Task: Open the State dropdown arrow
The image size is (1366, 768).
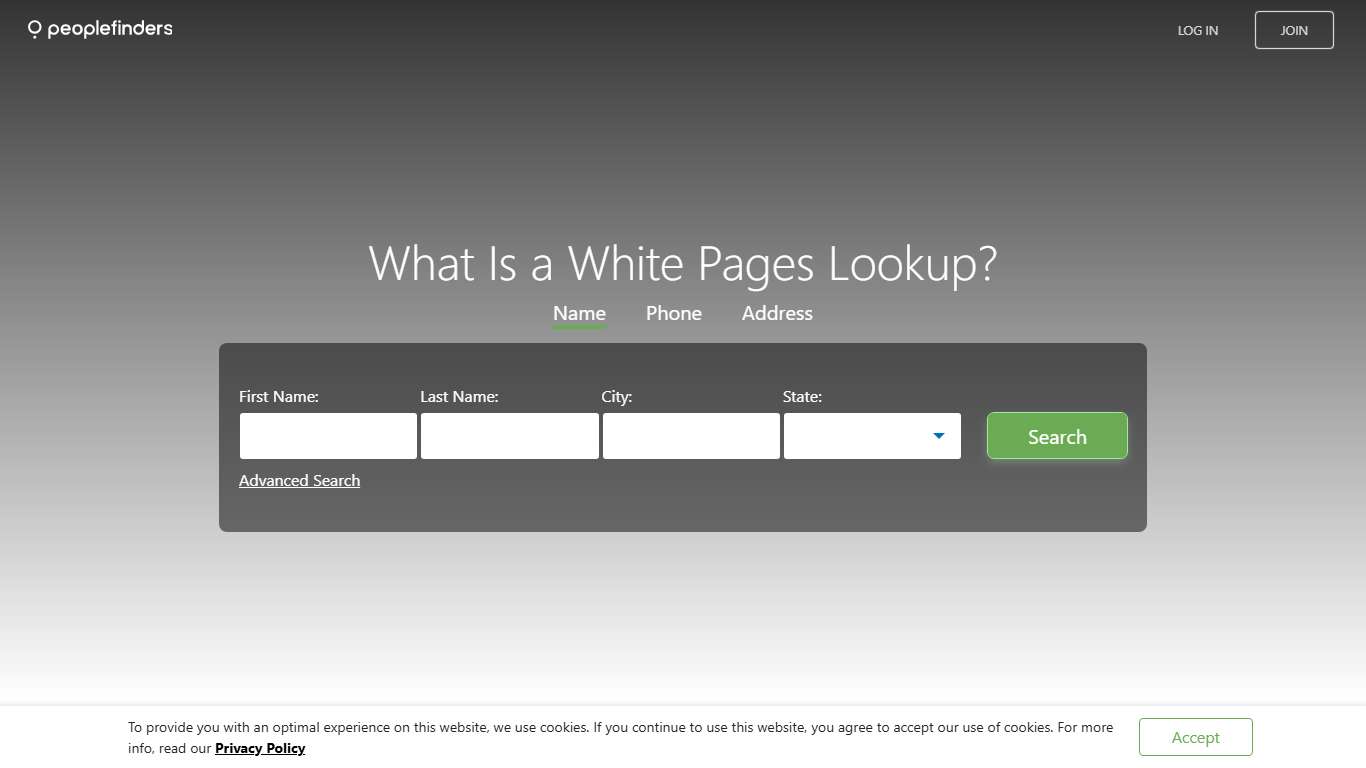Action: pos(938,436)
